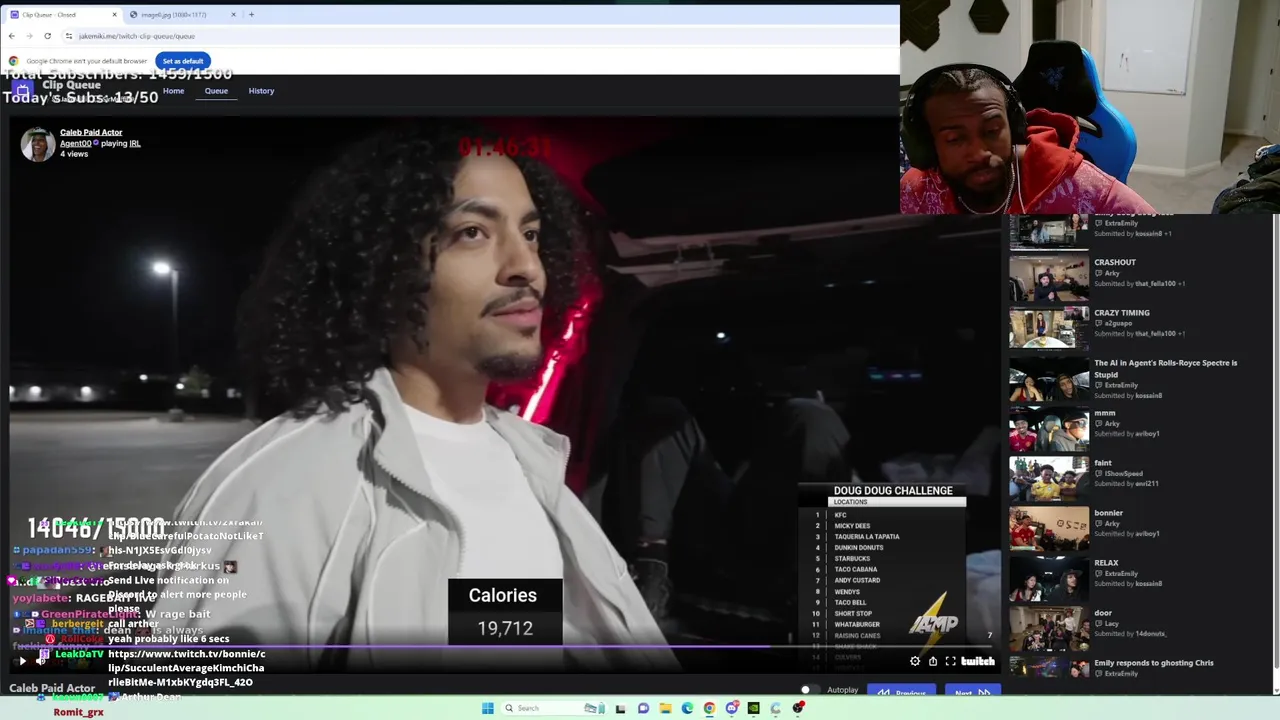Close the image0.jpg tab
Screen dimensions: 1280x720
233,15
